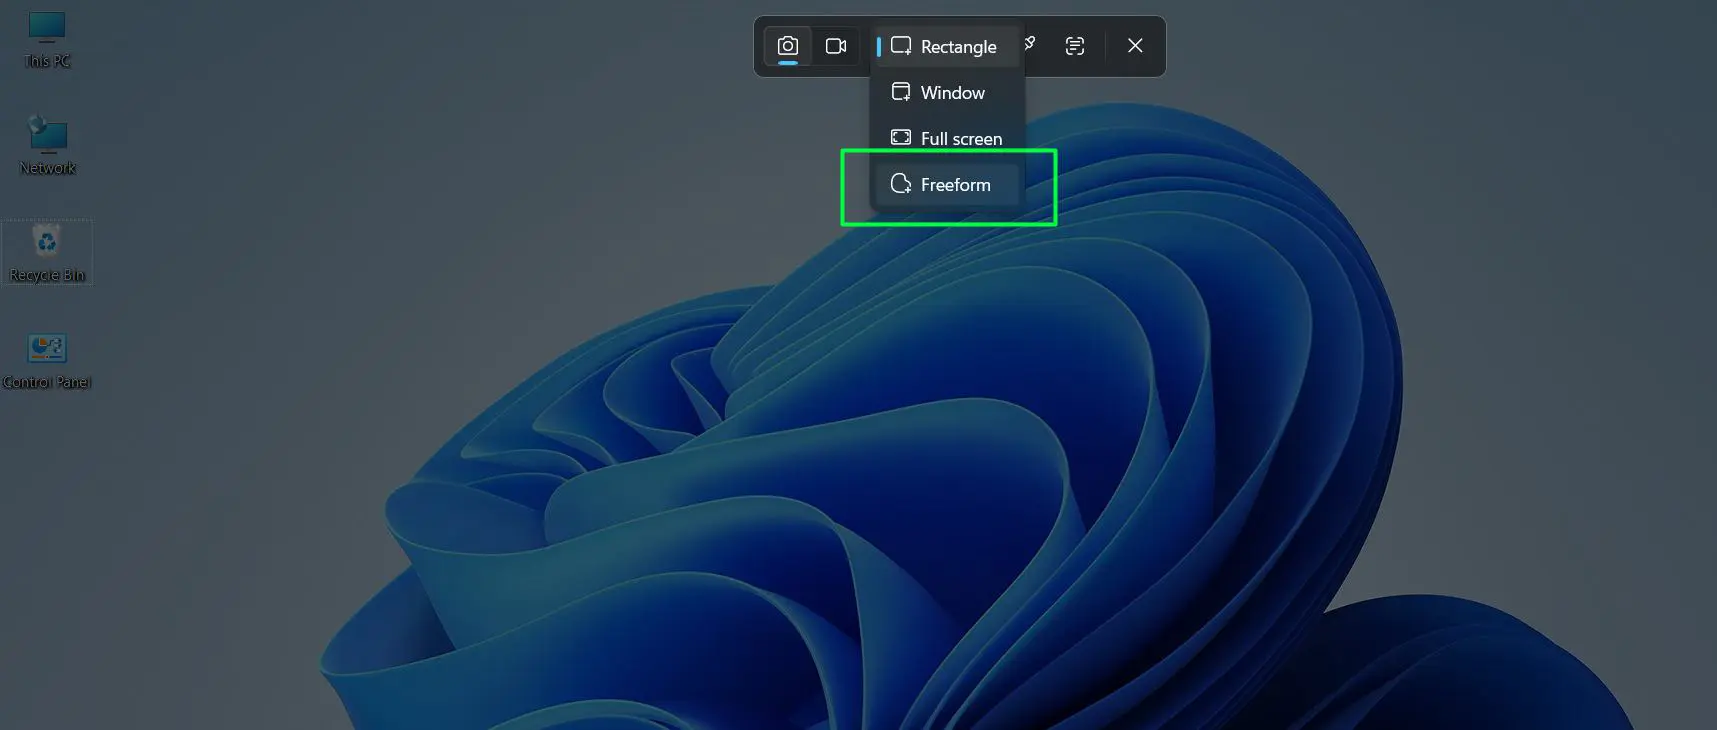
Task: Select the Freeform snip option
Action: click(947, 185)
